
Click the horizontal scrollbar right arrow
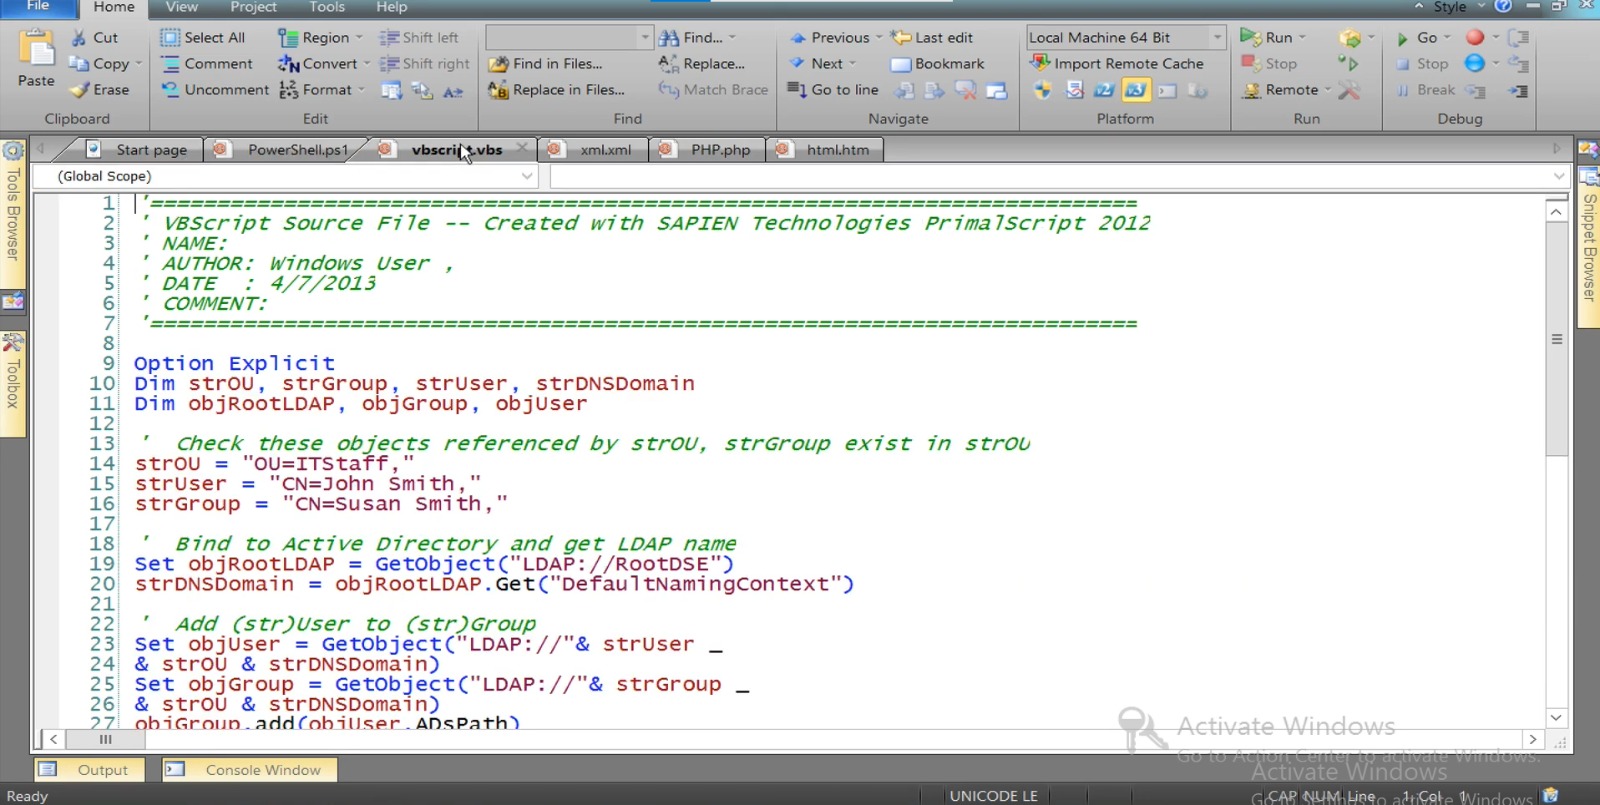coord(1532,739)
